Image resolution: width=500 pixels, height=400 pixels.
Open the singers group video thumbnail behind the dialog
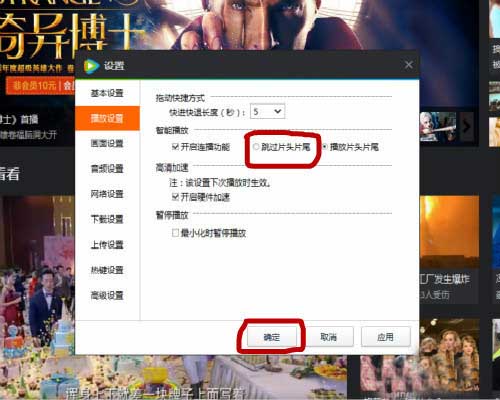tap(449, 355)
